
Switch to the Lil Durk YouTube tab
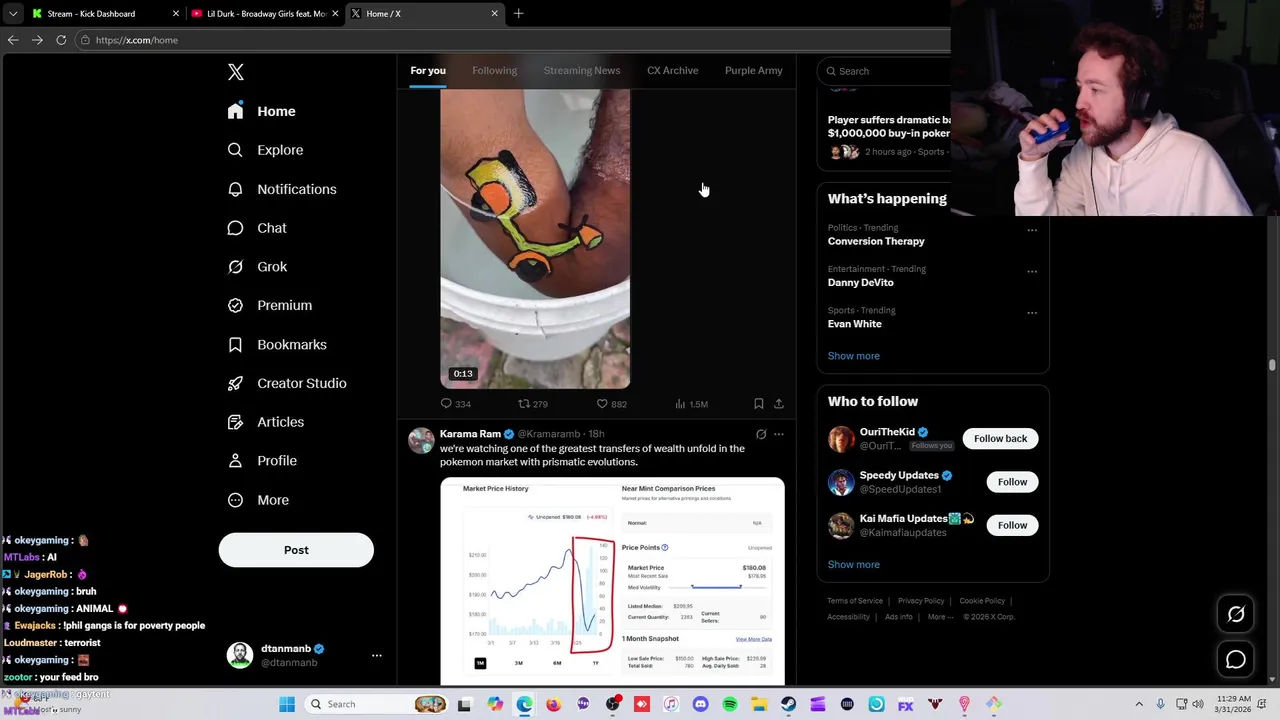265,14
